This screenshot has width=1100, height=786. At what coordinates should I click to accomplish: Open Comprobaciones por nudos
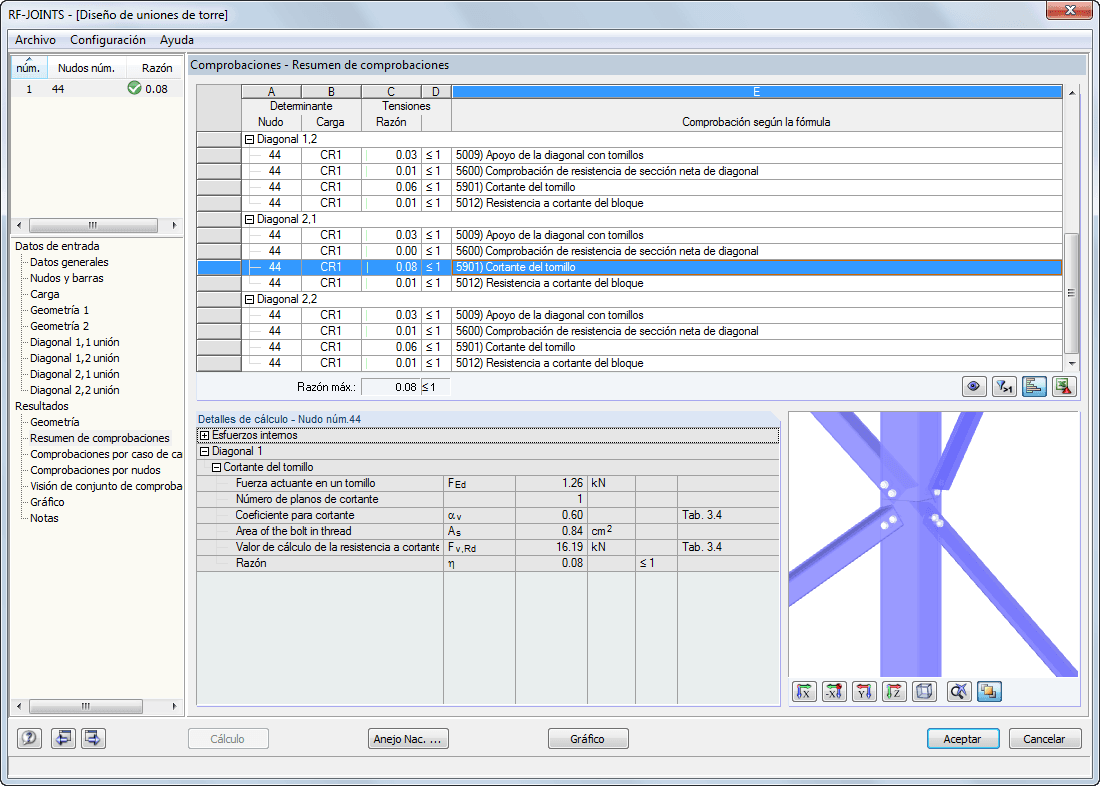(95, 471)
